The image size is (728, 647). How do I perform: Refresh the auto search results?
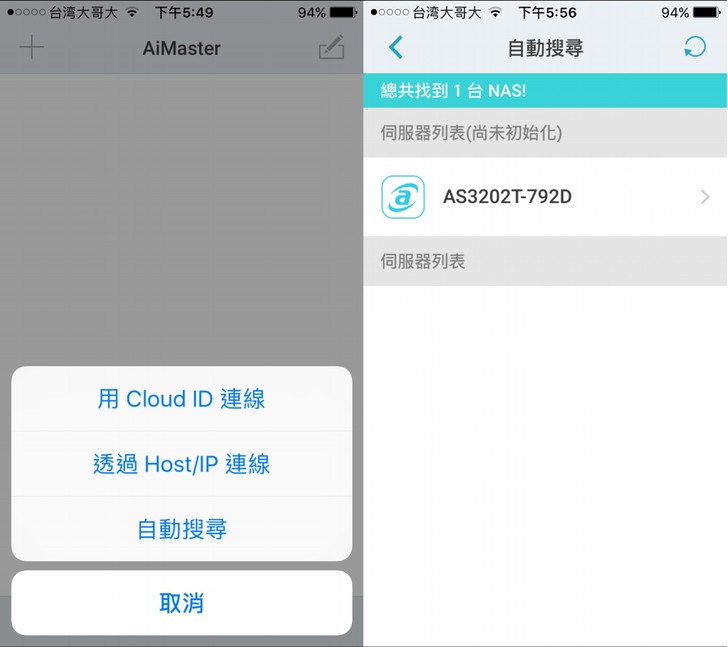[x=695, y=47]
